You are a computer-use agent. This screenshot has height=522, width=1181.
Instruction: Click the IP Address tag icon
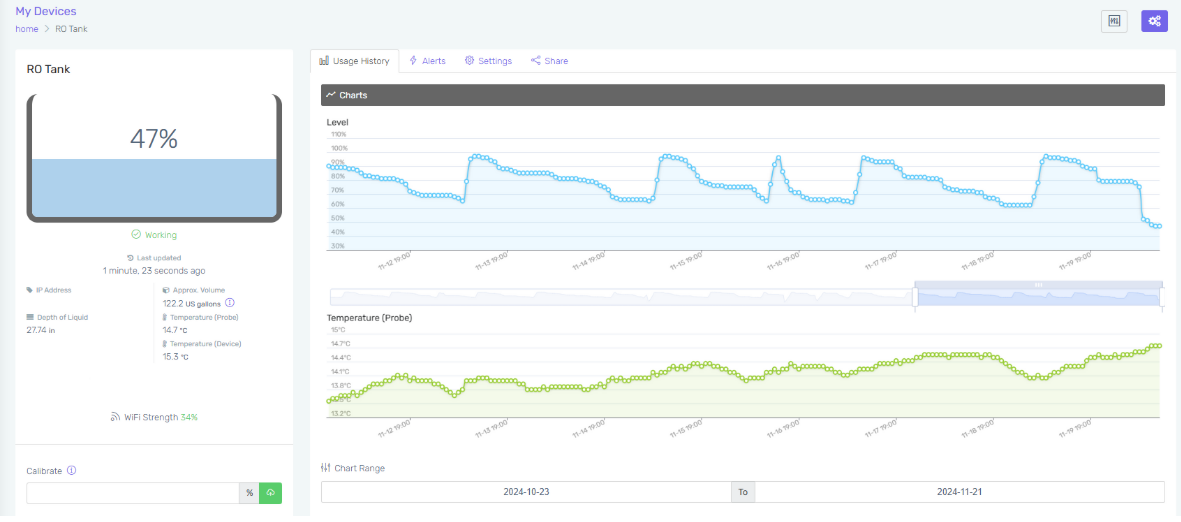29,289
